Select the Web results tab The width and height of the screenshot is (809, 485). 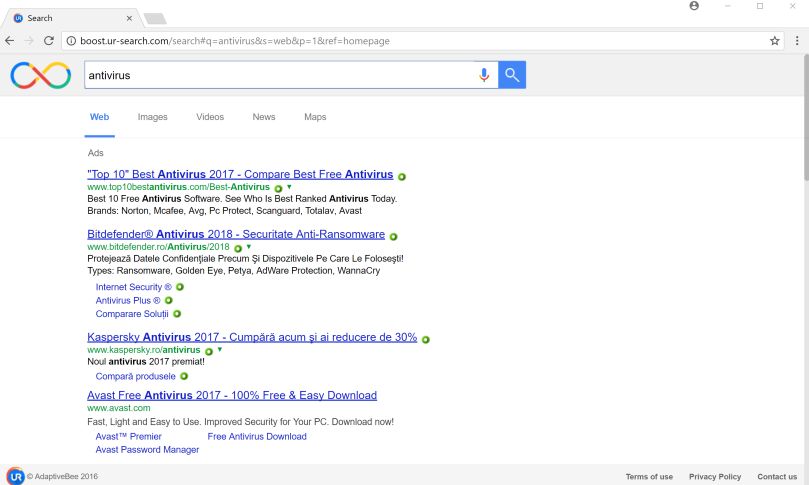coord(100,117)
